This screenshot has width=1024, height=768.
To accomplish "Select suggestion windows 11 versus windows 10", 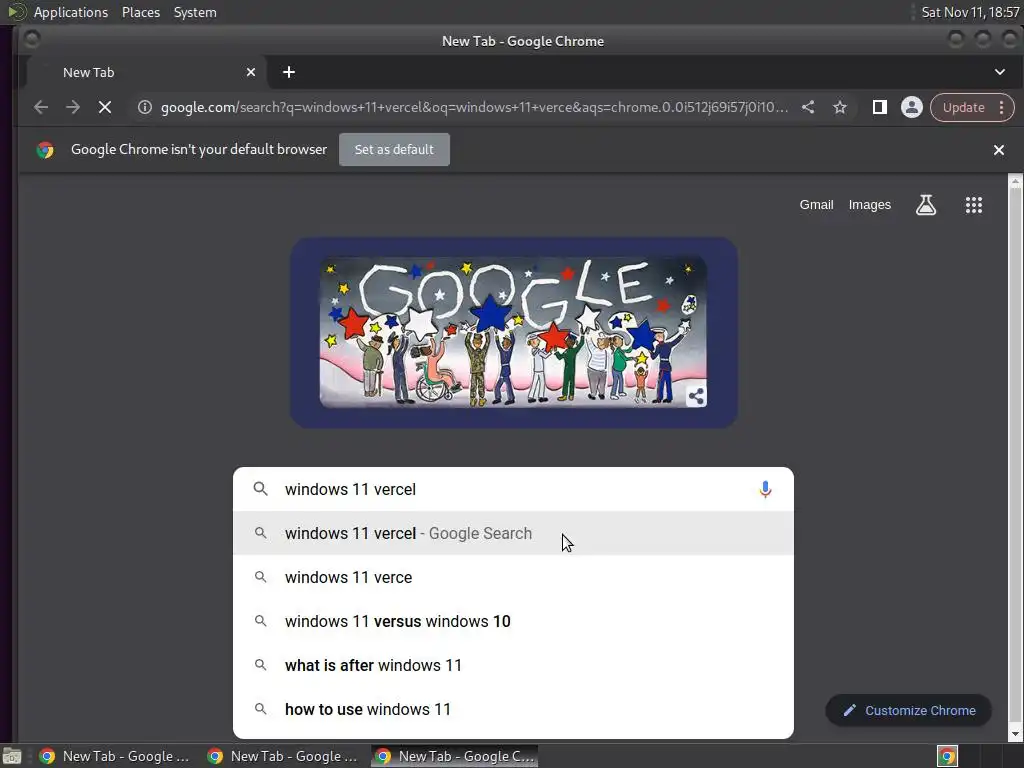I will coord(513,621).
